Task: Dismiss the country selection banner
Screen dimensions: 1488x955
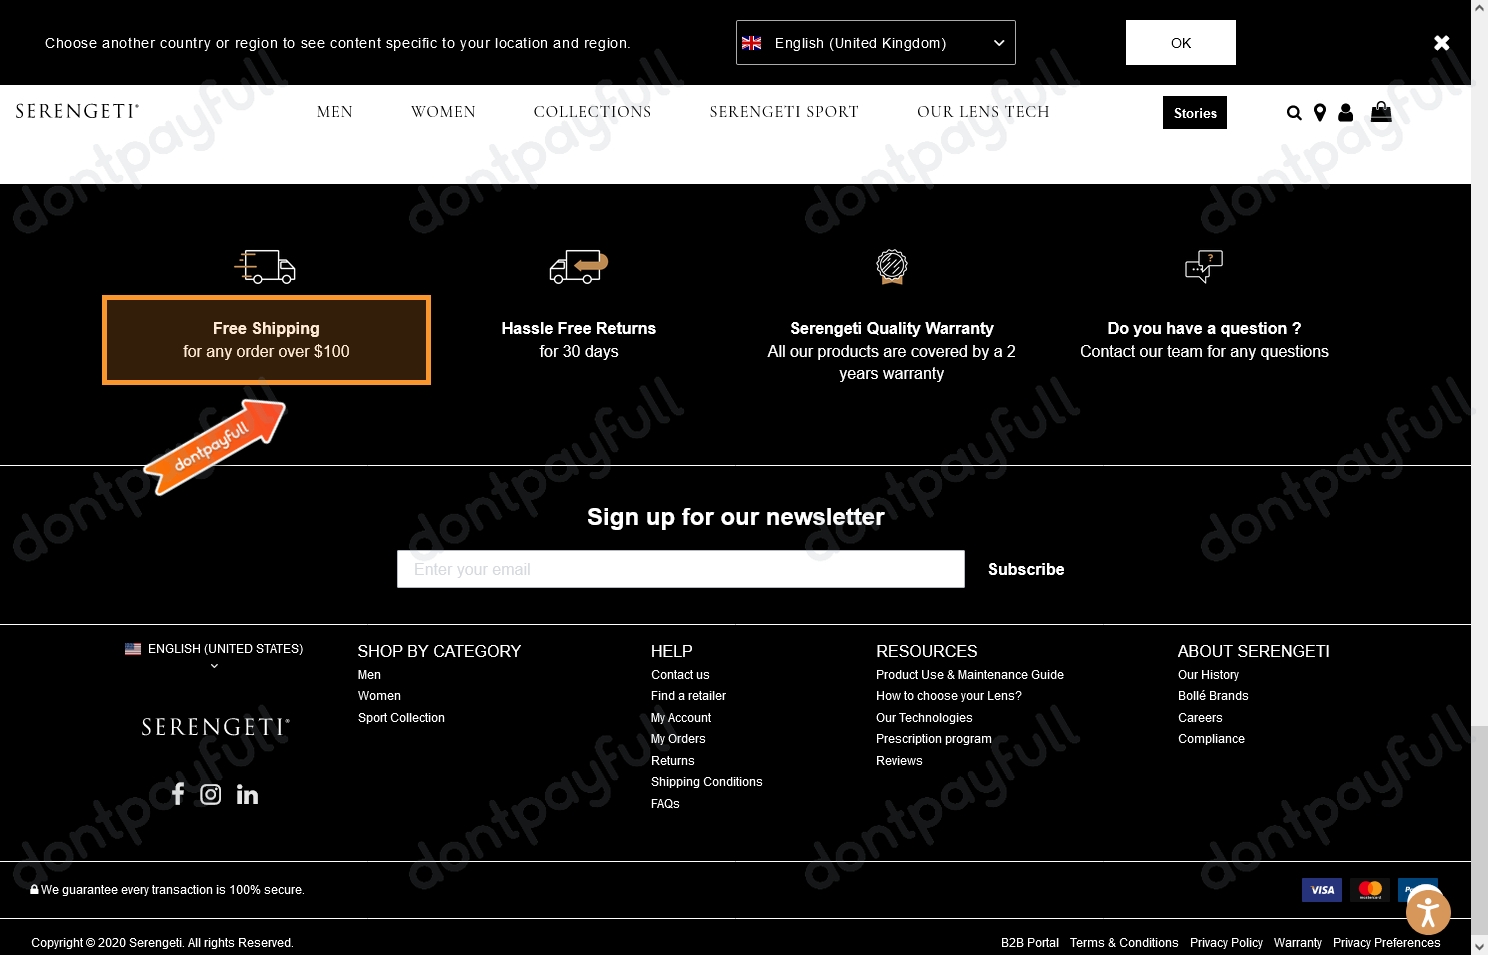Action: 1441,42
